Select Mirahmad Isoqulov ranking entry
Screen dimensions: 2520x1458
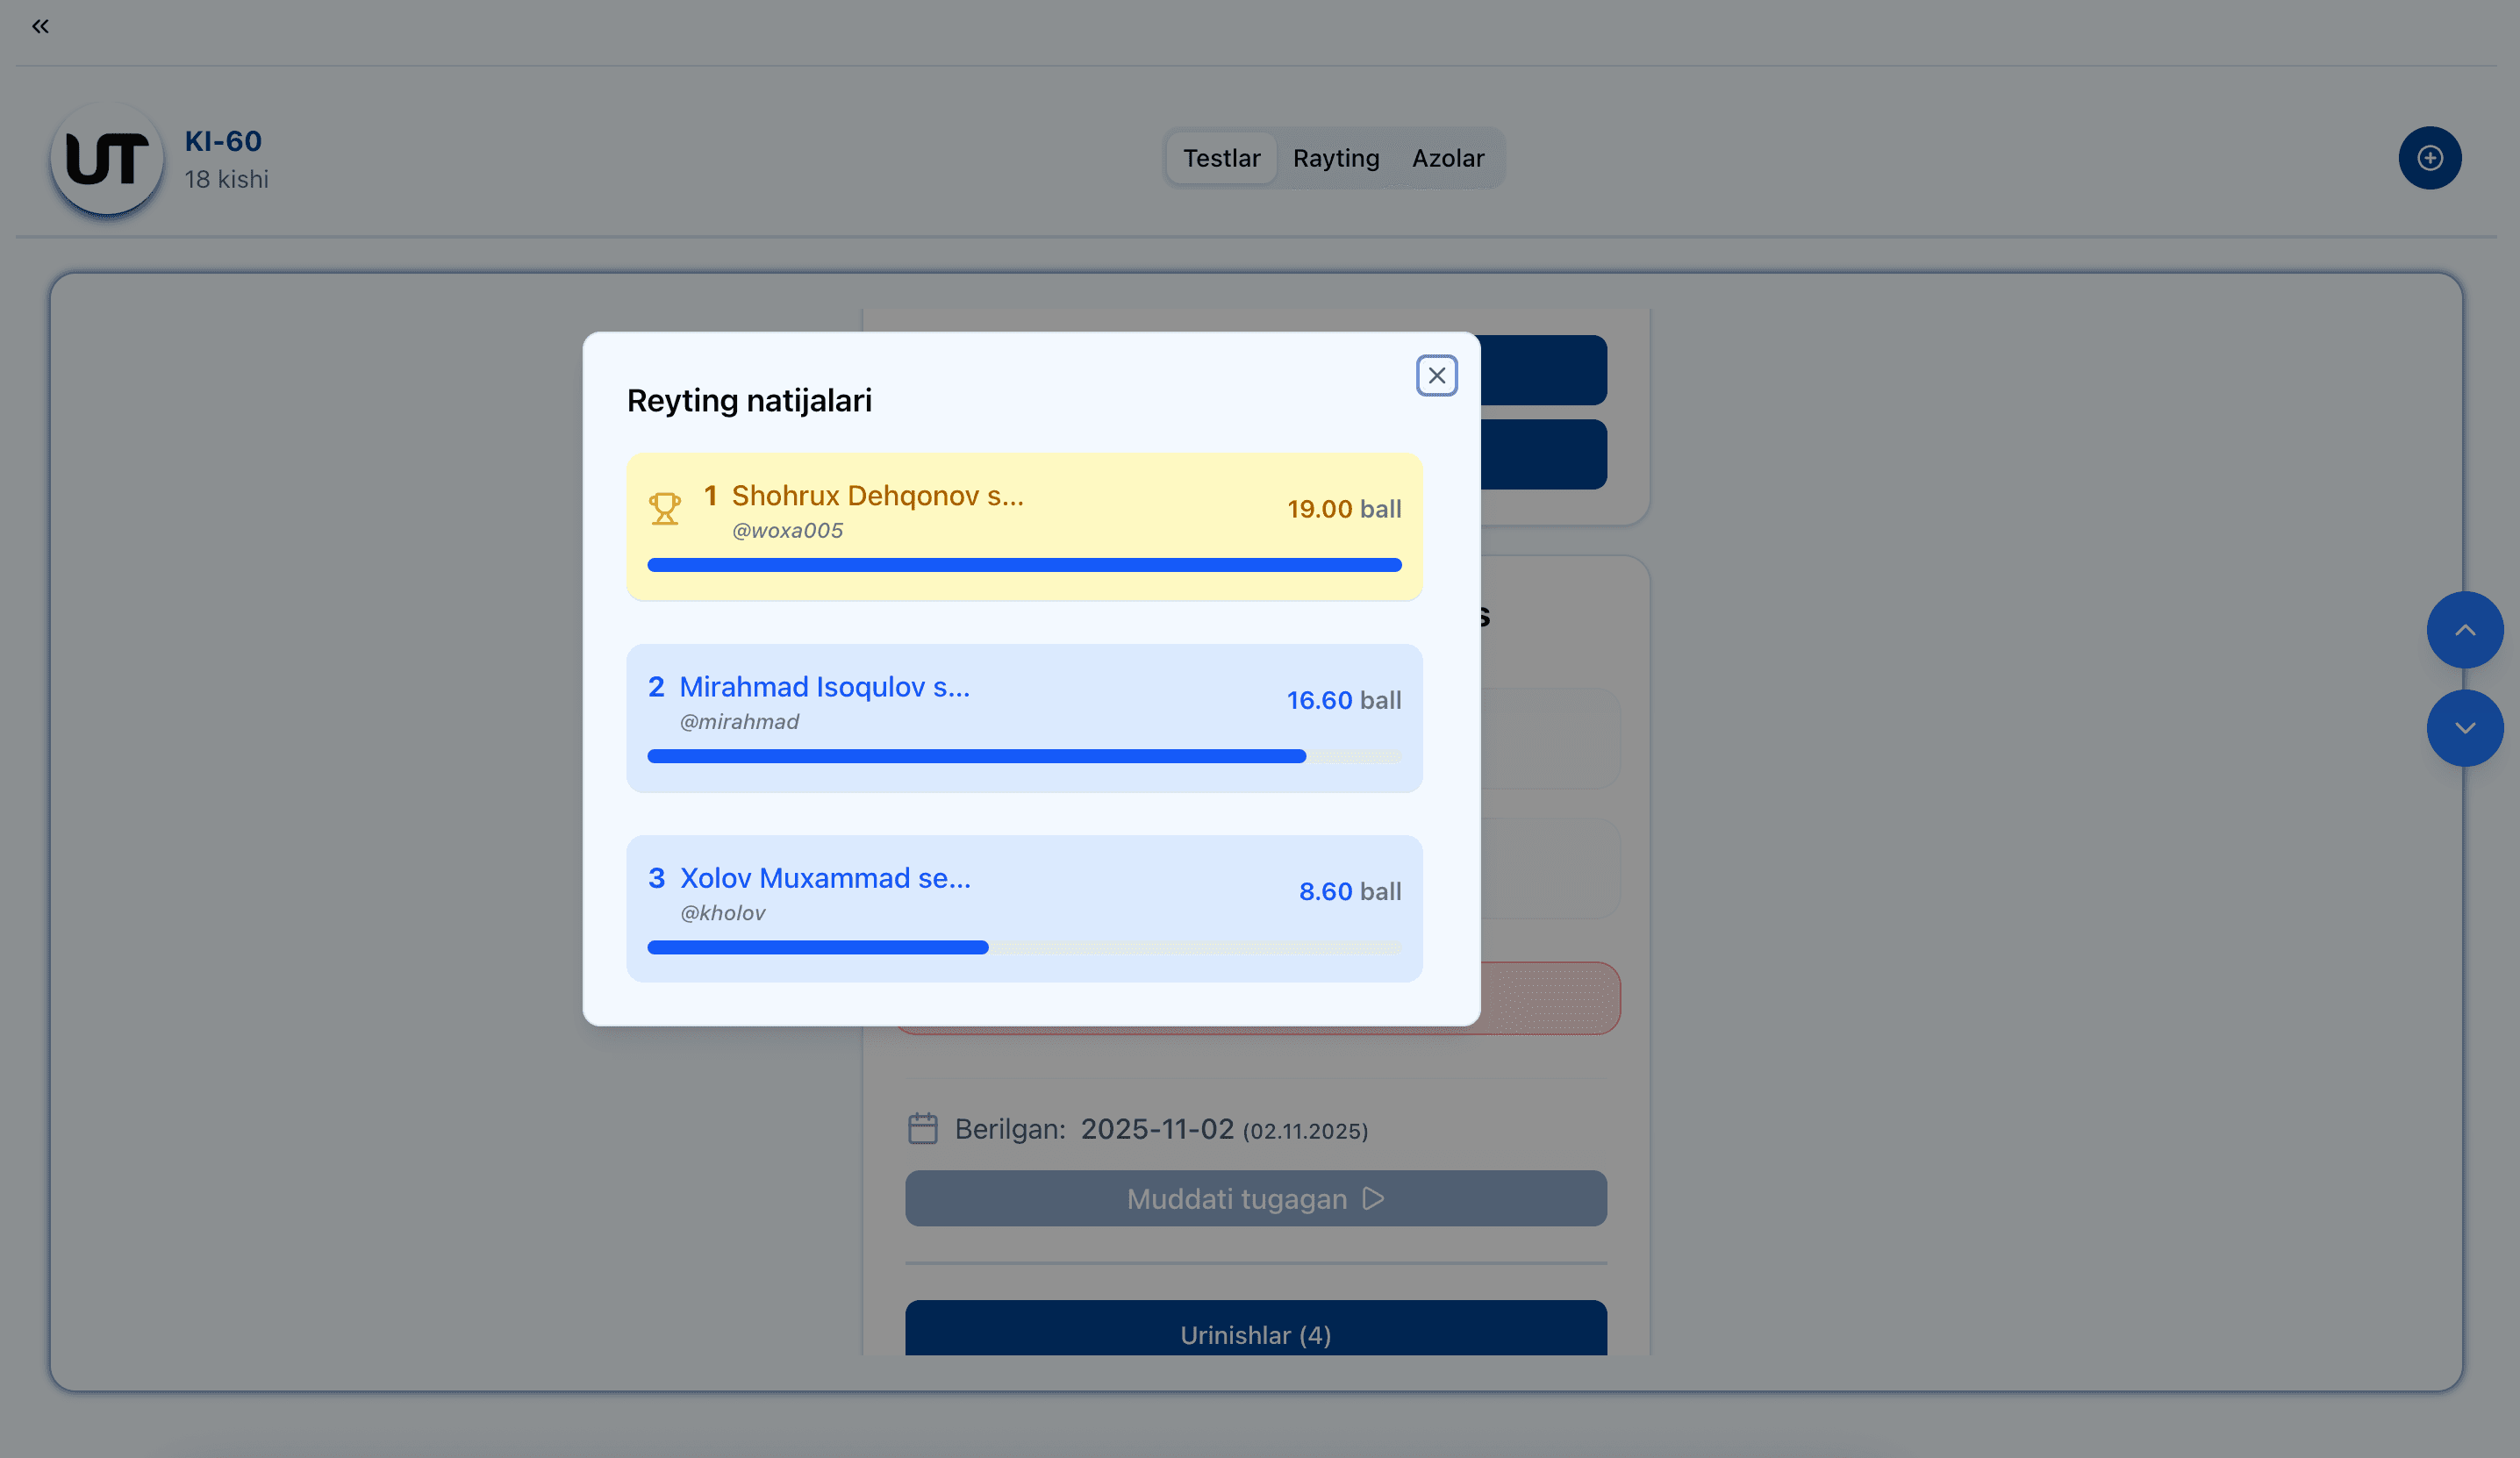(x=1024, y=718)
